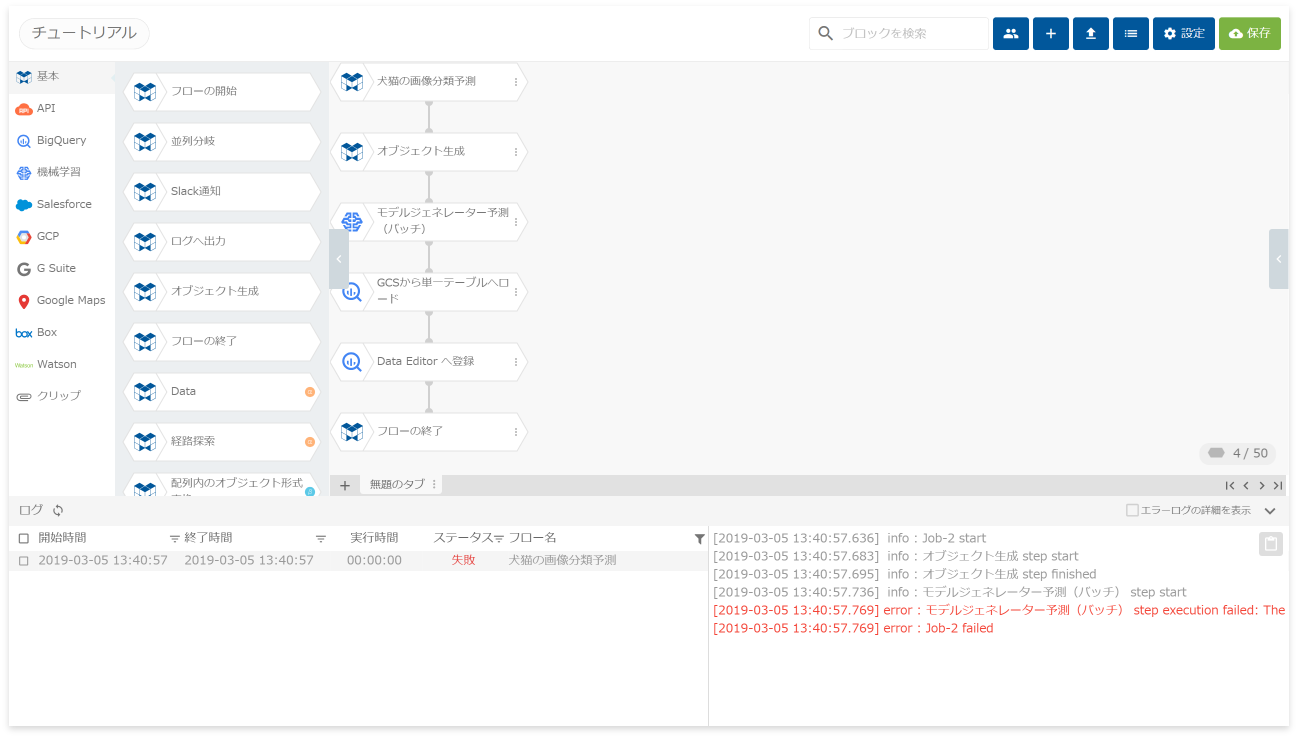This screenshot has width=1298, height=738.
Task: Open menu dots of GCSから単一テーブルへロード block
Action: tap(516, 292)
